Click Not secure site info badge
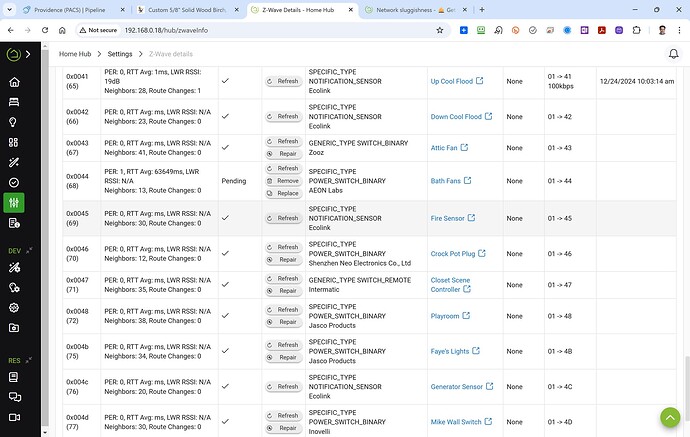The height and width of the screenshot is (437, 690). (98, 30)
